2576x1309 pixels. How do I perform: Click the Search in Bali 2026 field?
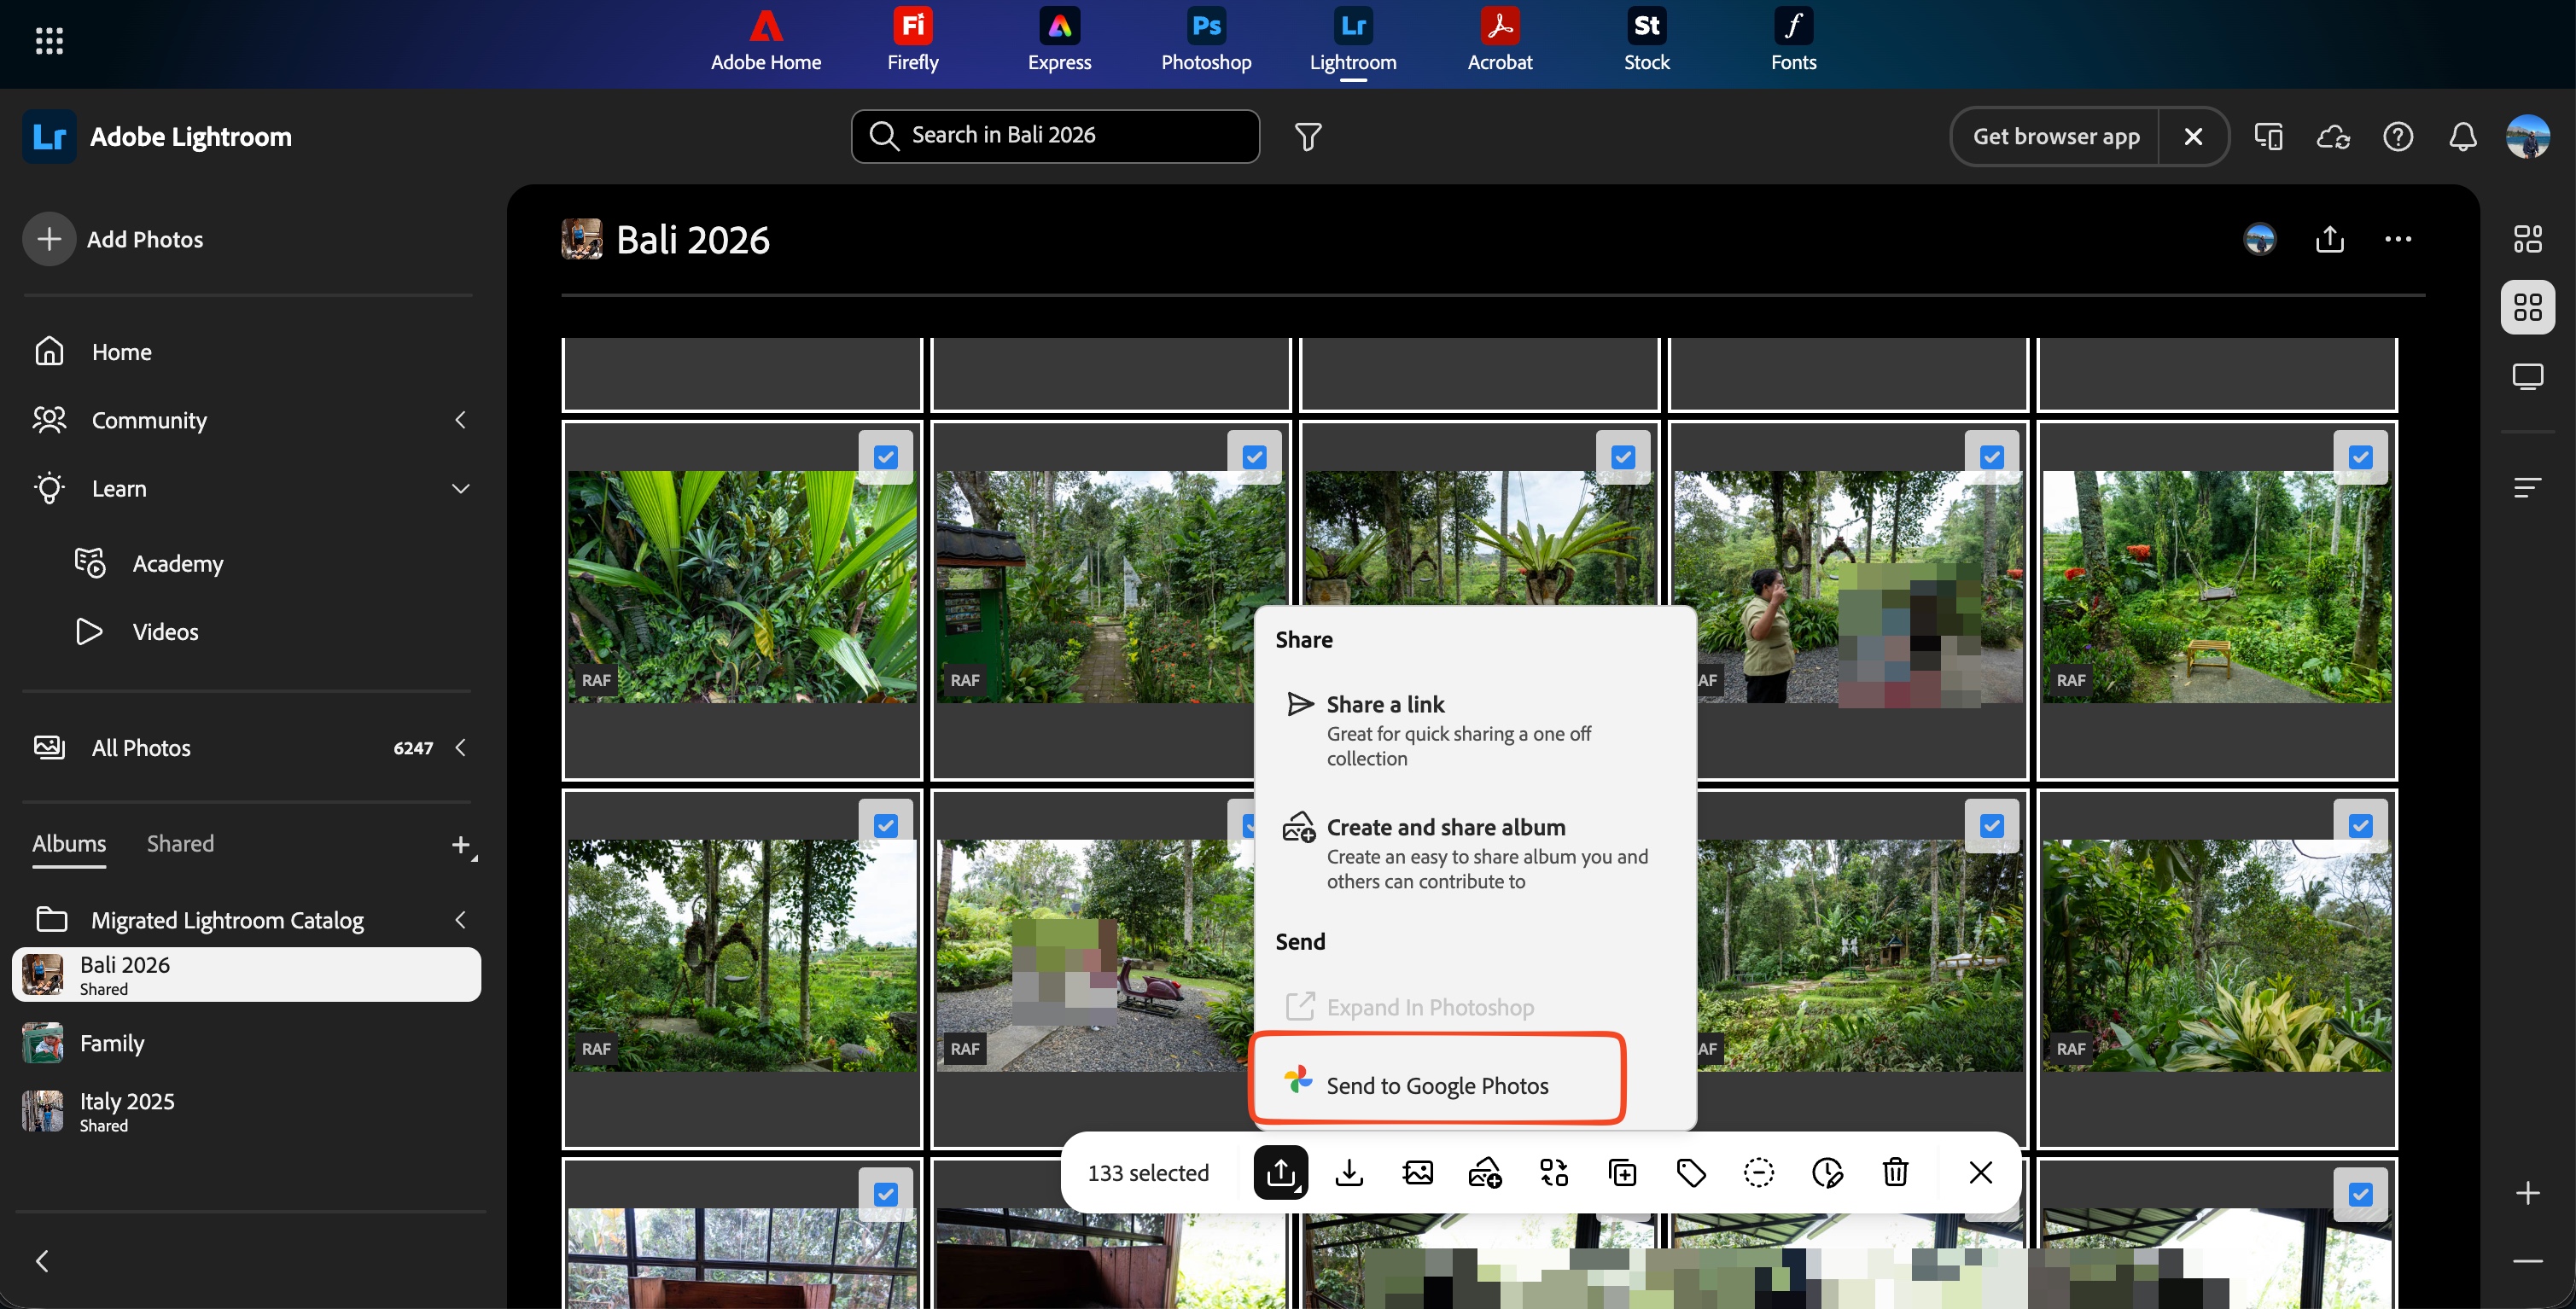click(x=1055, y=136)
